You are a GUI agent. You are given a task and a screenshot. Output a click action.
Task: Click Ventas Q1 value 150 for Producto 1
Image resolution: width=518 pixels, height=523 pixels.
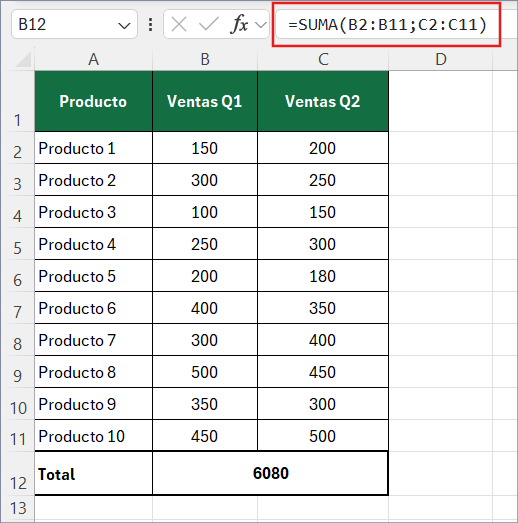point(205,148)
